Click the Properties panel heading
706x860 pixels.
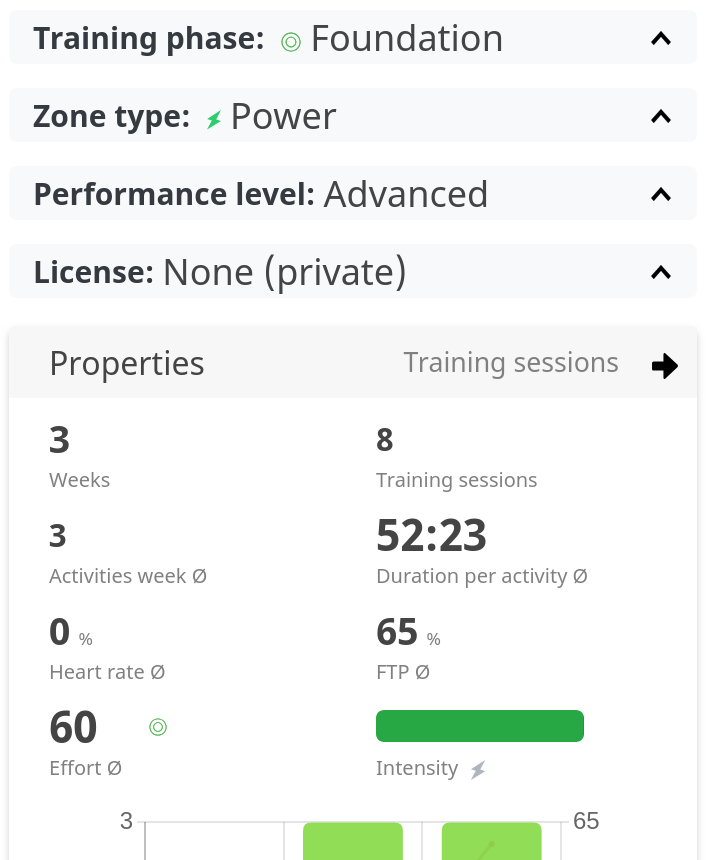pyautogui.click(x=127, y=364)
